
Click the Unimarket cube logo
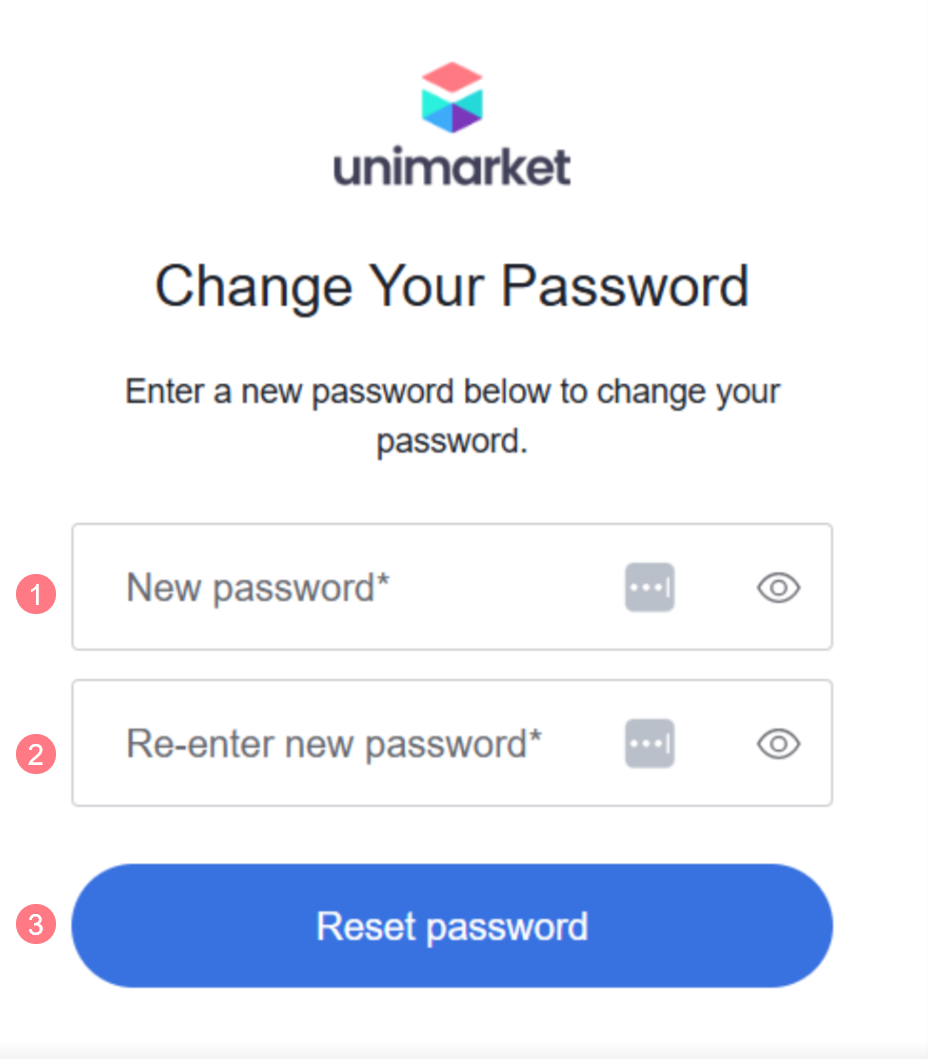tap(452, 98)
